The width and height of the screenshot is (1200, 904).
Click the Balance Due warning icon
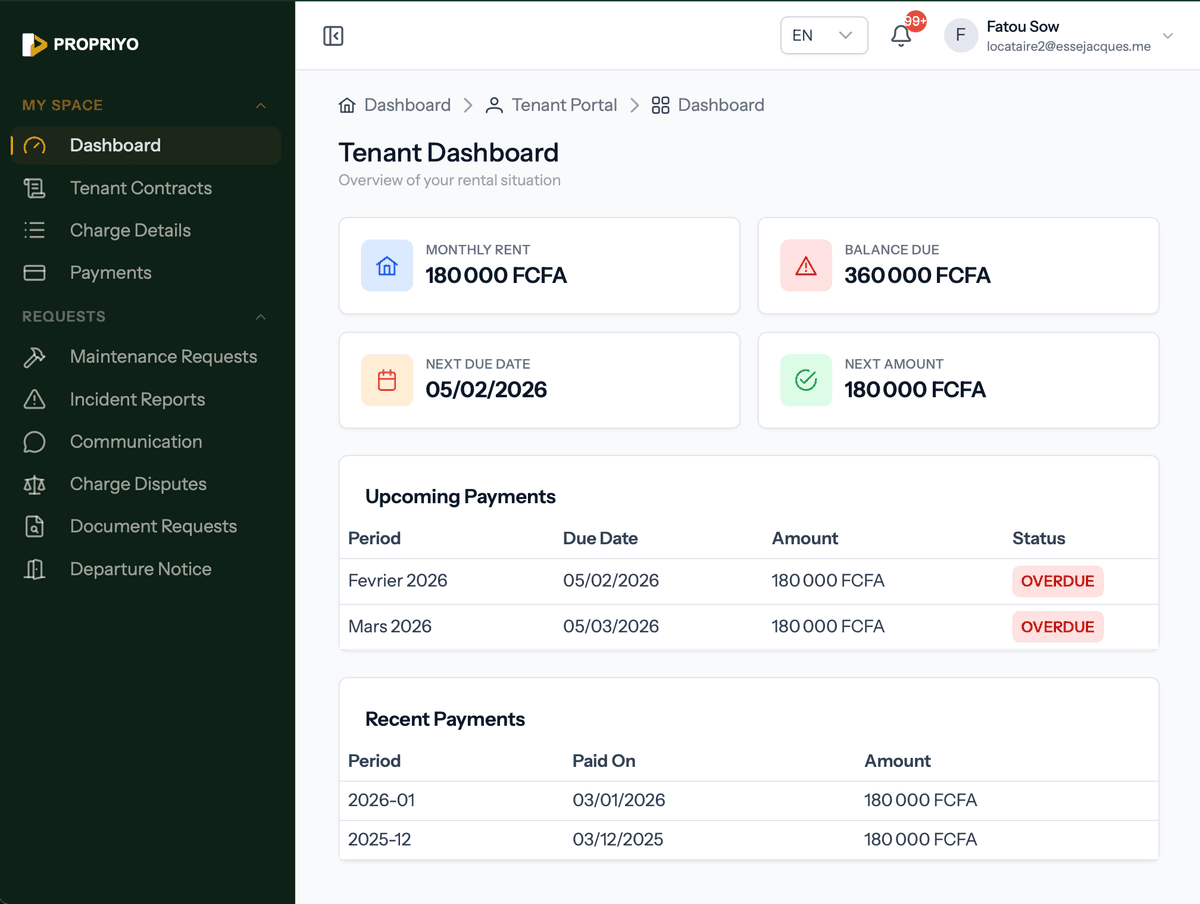click(806, 266)
